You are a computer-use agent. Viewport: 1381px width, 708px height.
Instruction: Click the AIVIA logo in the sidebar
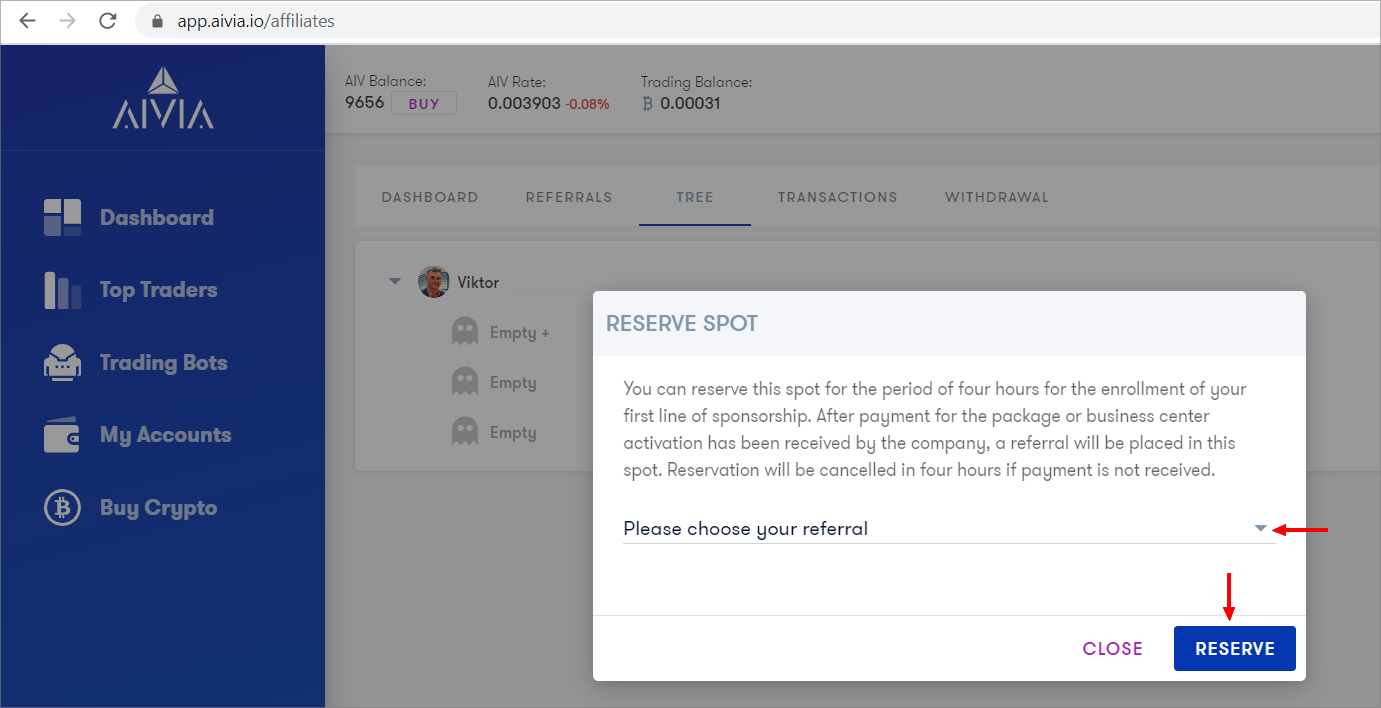point(163,99)
